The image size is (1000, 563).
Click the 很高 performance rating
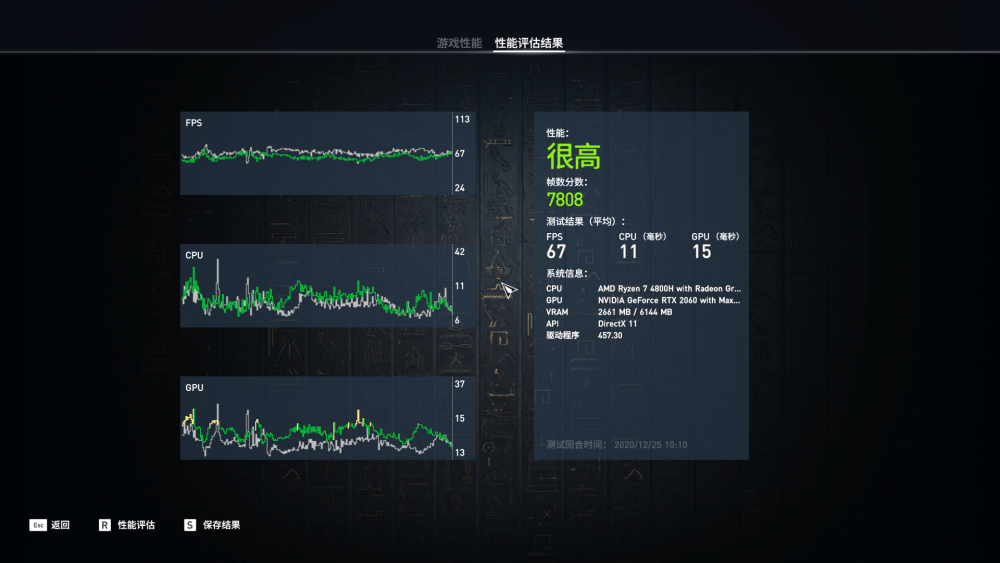point(573,156)
